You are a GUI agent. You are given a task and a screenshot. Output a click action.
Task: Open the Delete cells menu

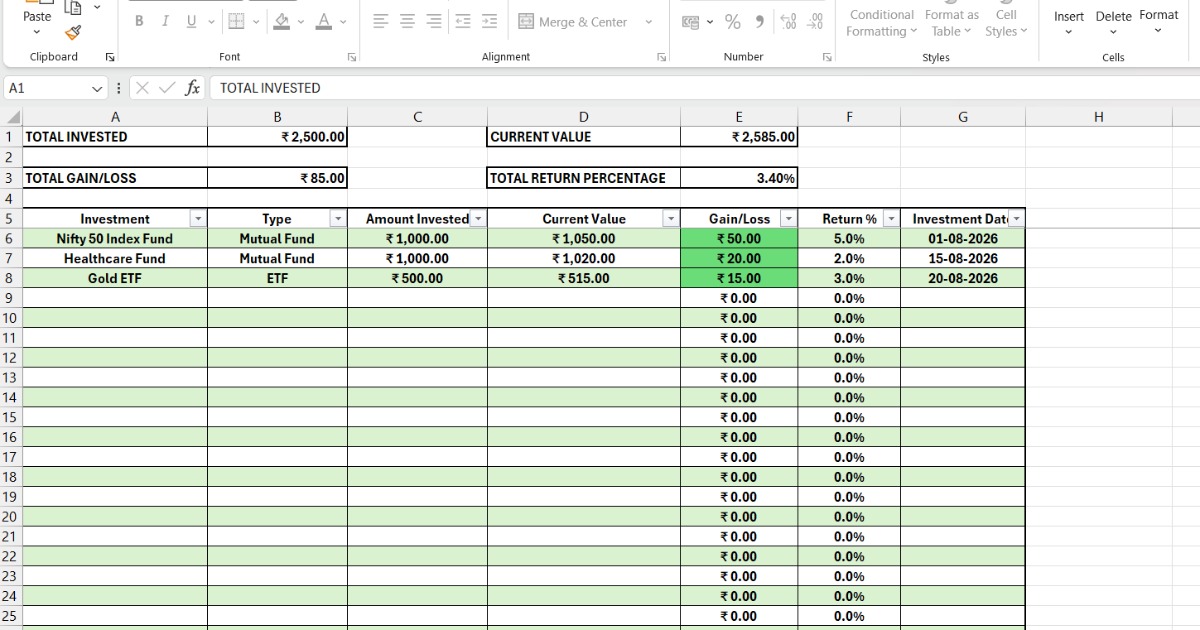click(x=1113, y=23)
